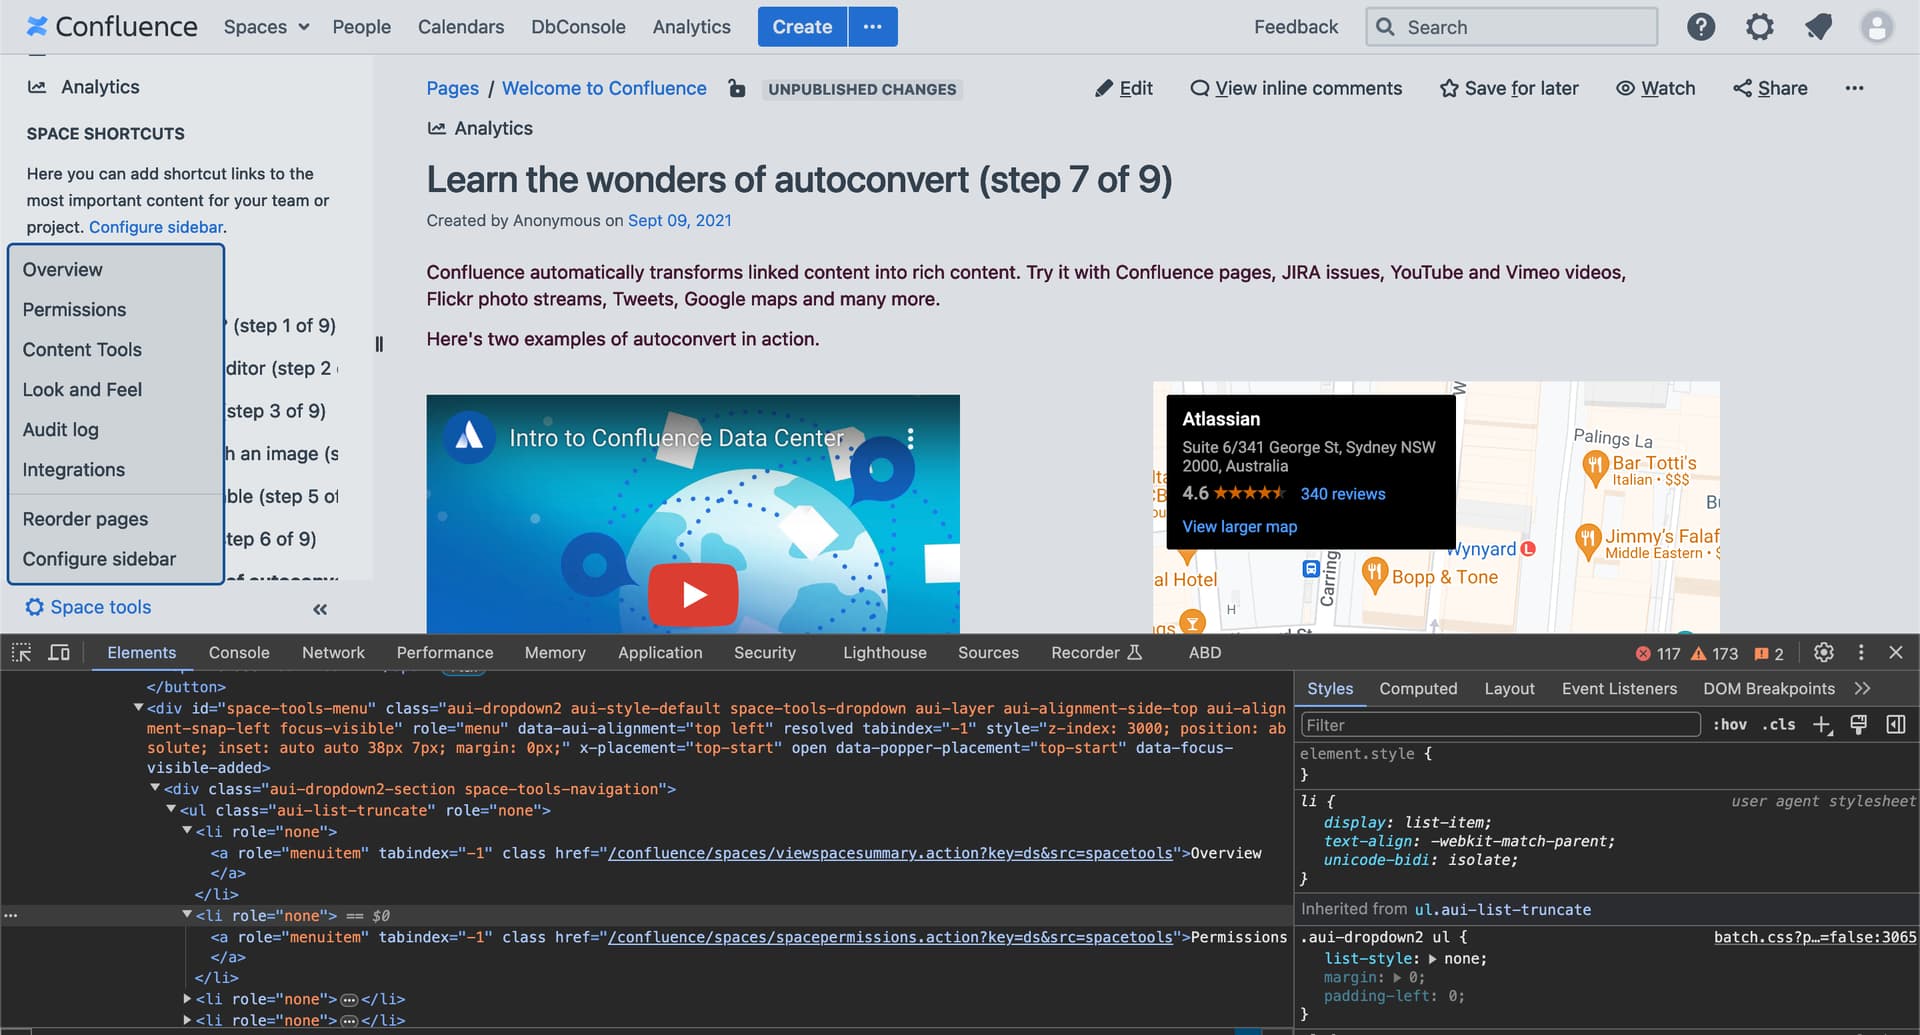1920x1035 pixels.
Task: Open the Space tools button
Action: (x=89, y=607)
